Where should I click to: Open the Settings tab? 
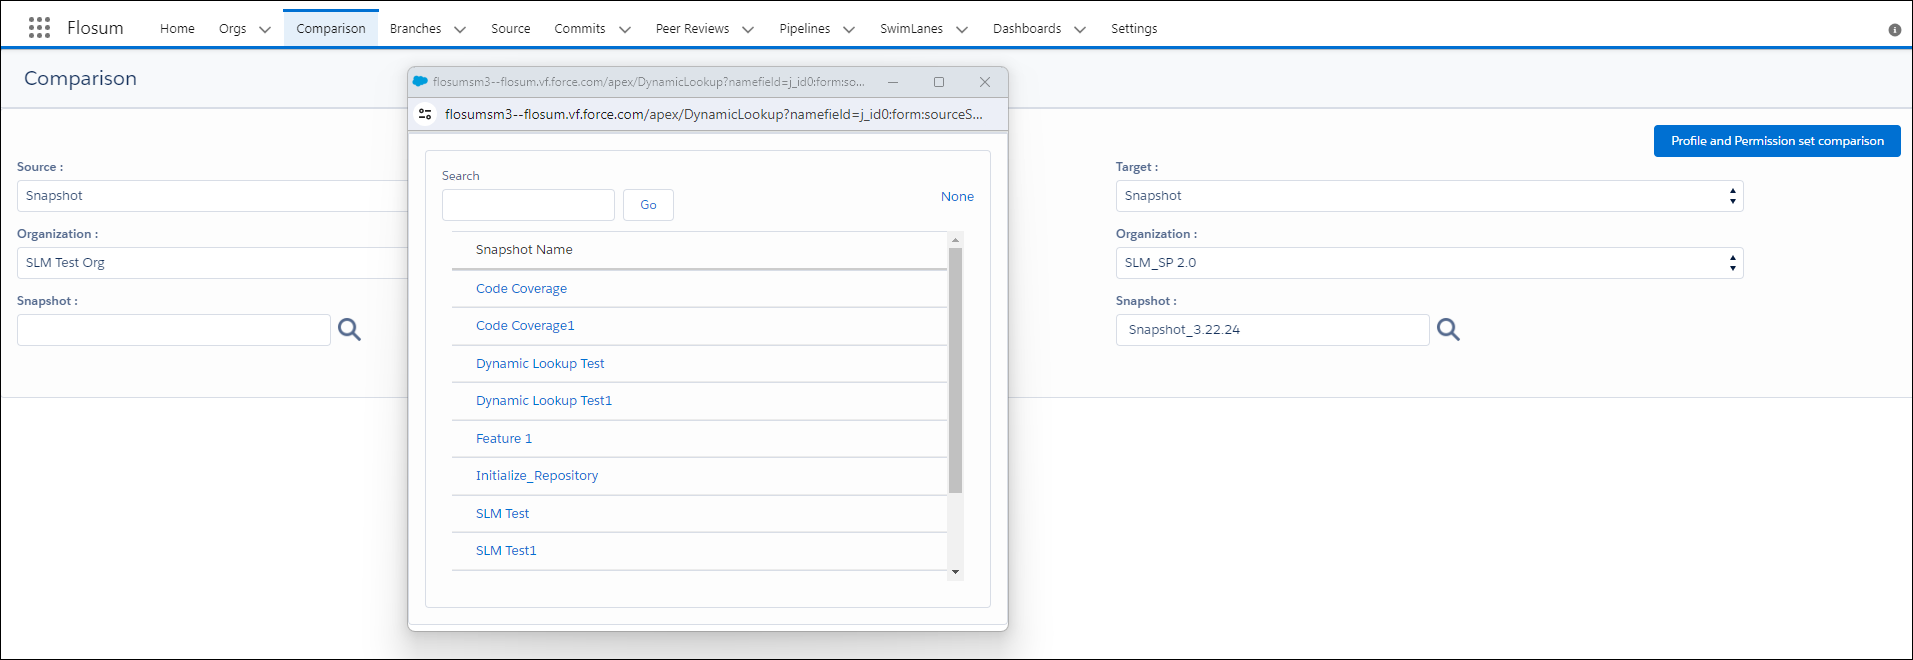coord(1134,29)
